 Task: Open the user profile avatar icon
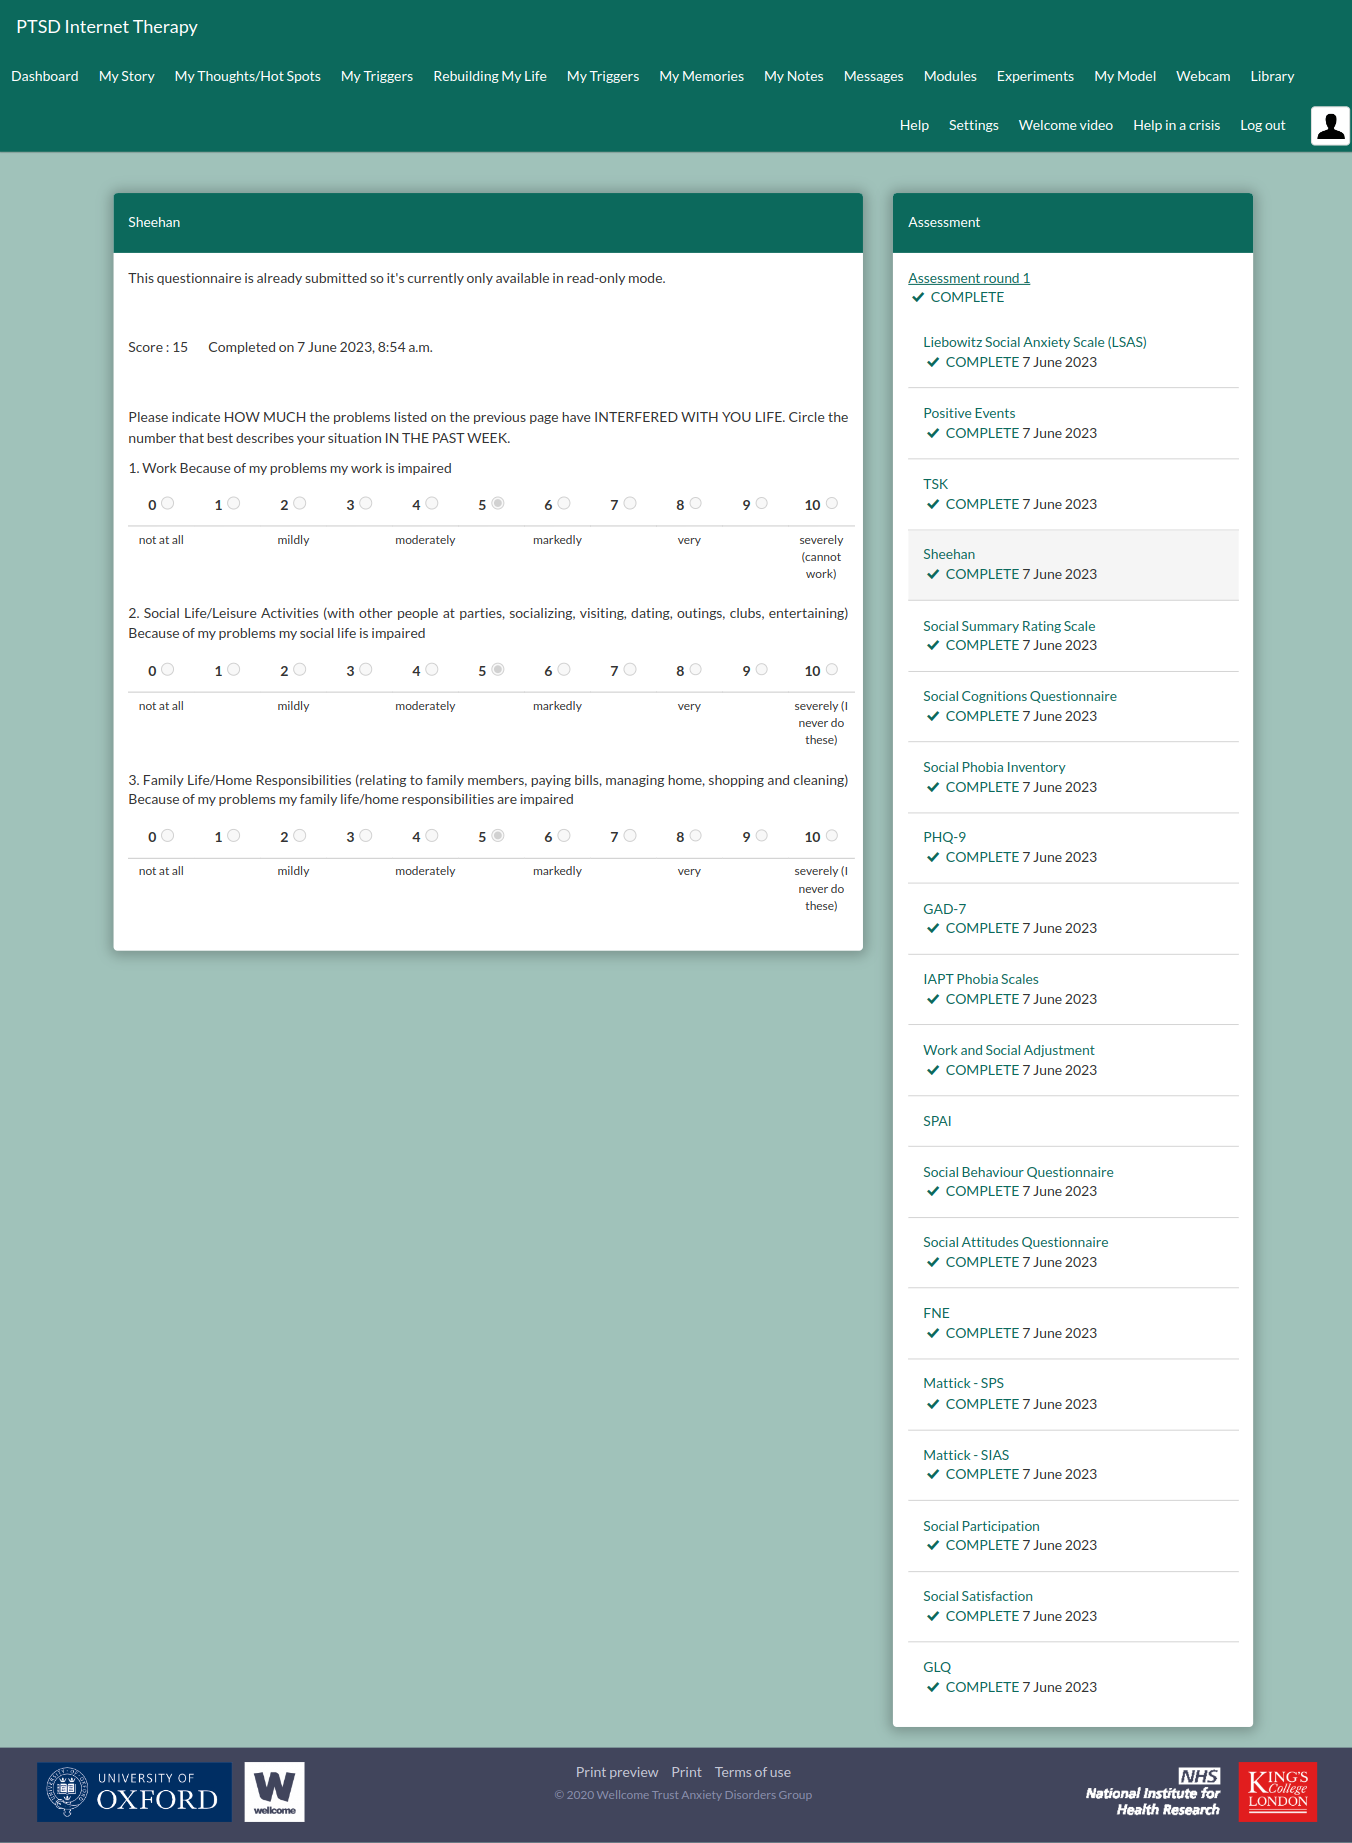(x=1330, y=126)
